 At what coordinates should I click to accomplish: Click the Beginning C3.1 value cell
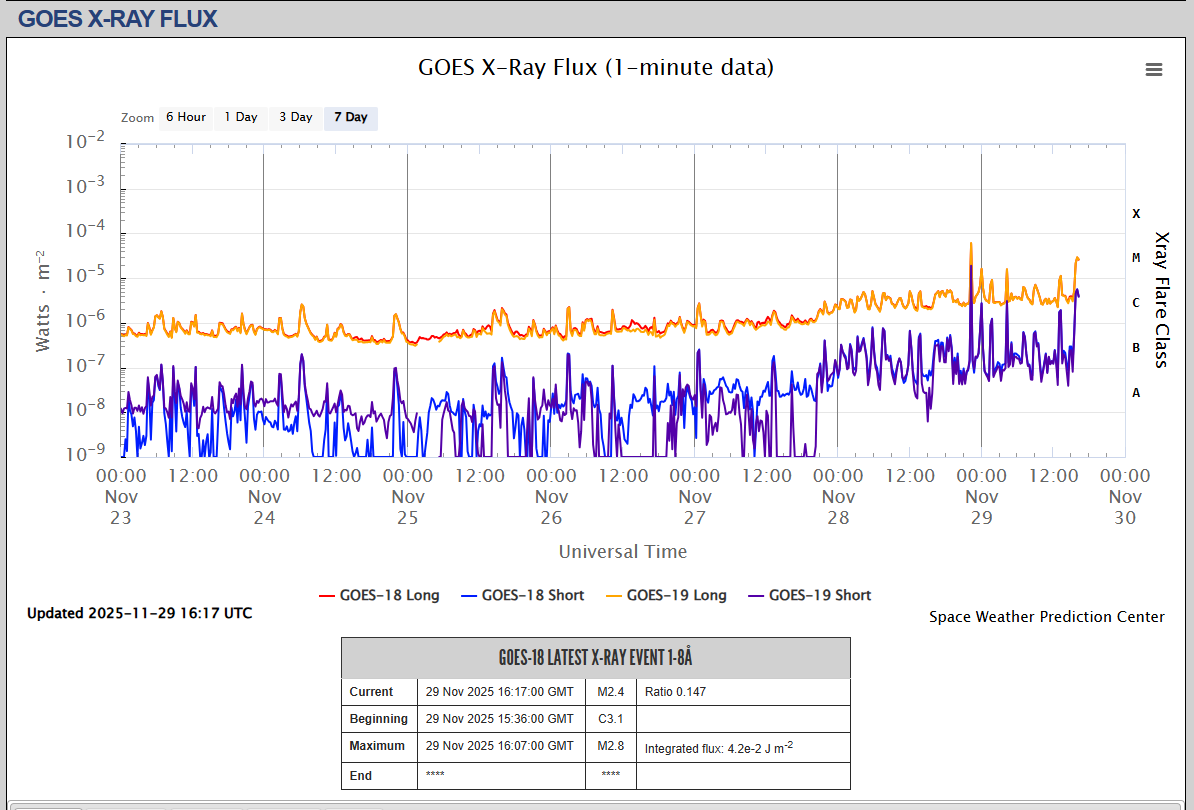[x=610, y=719]
